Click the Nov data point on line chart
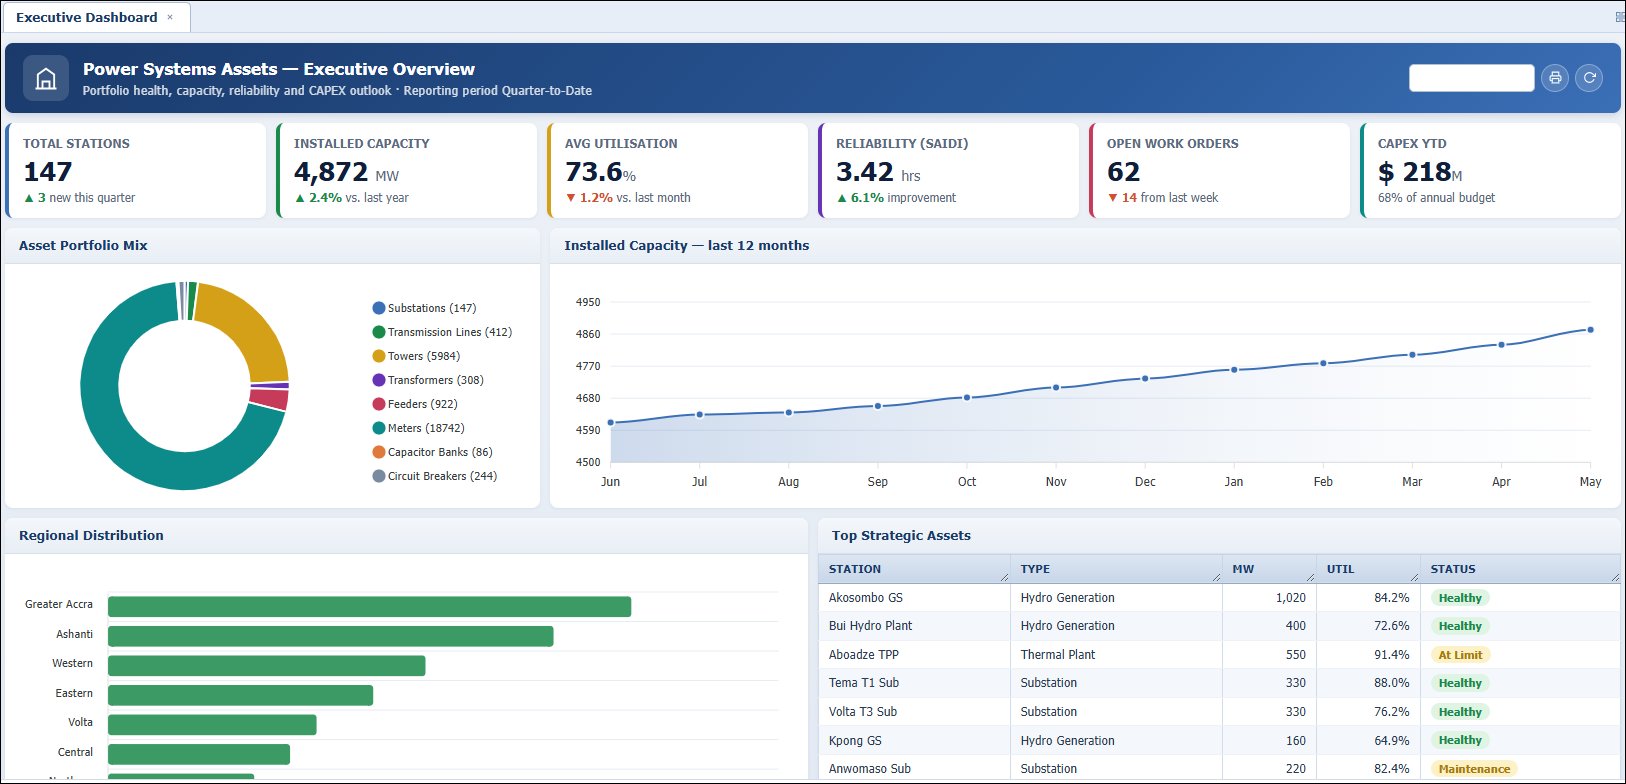Viewport: 1626px width, 784px height. tap(1056, 387)
